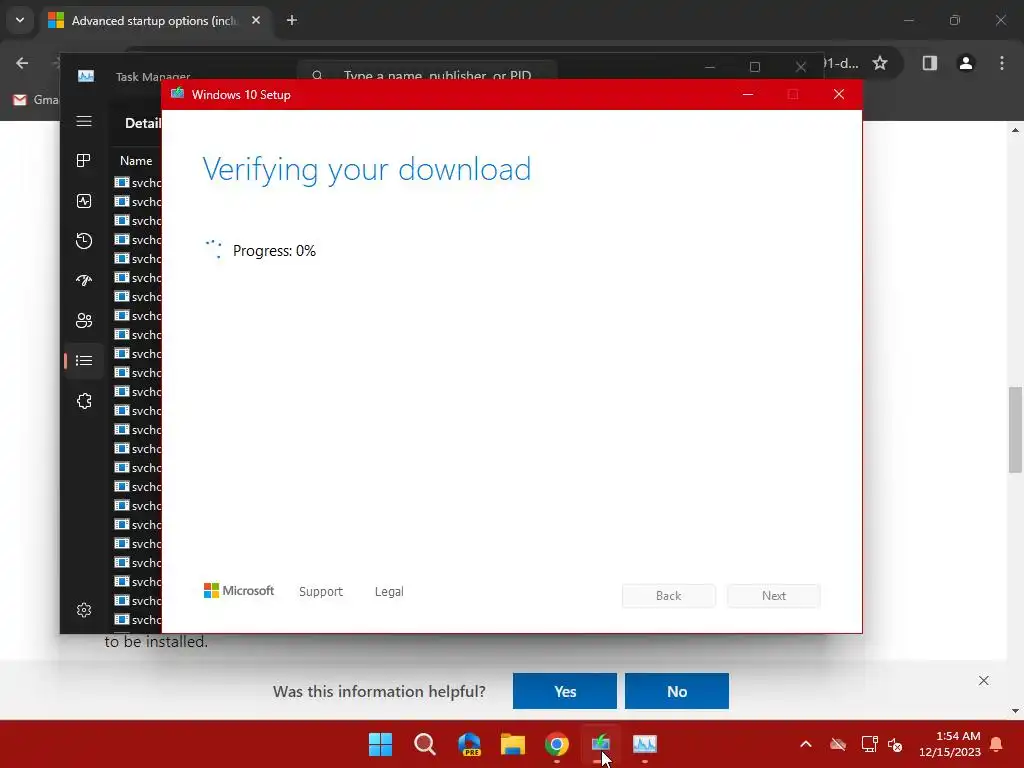Open notifications bell icon

coord(997,744)
